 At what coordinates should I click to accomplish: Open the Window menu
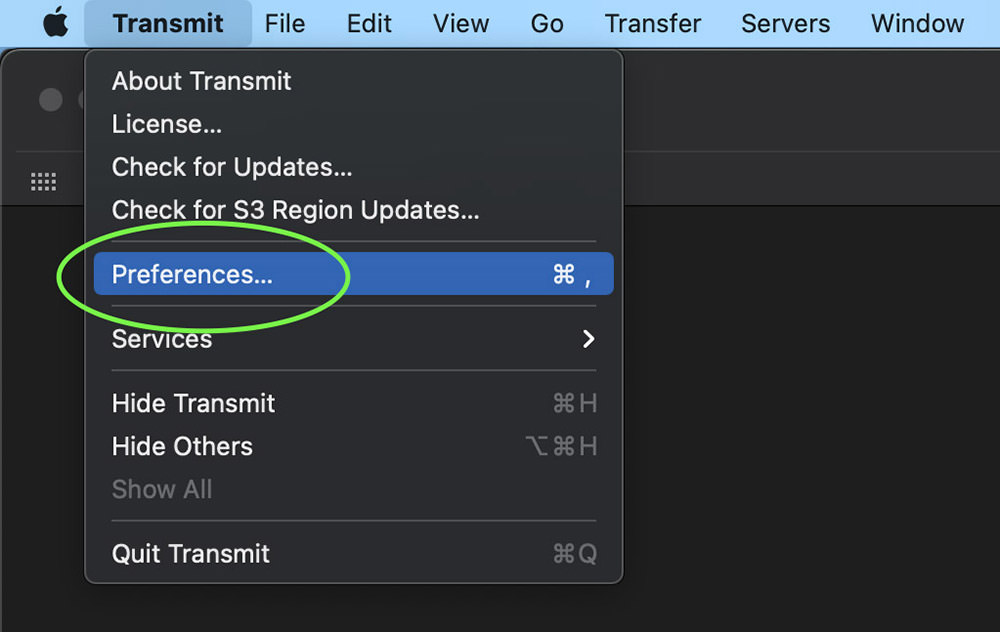coord(917,24)
